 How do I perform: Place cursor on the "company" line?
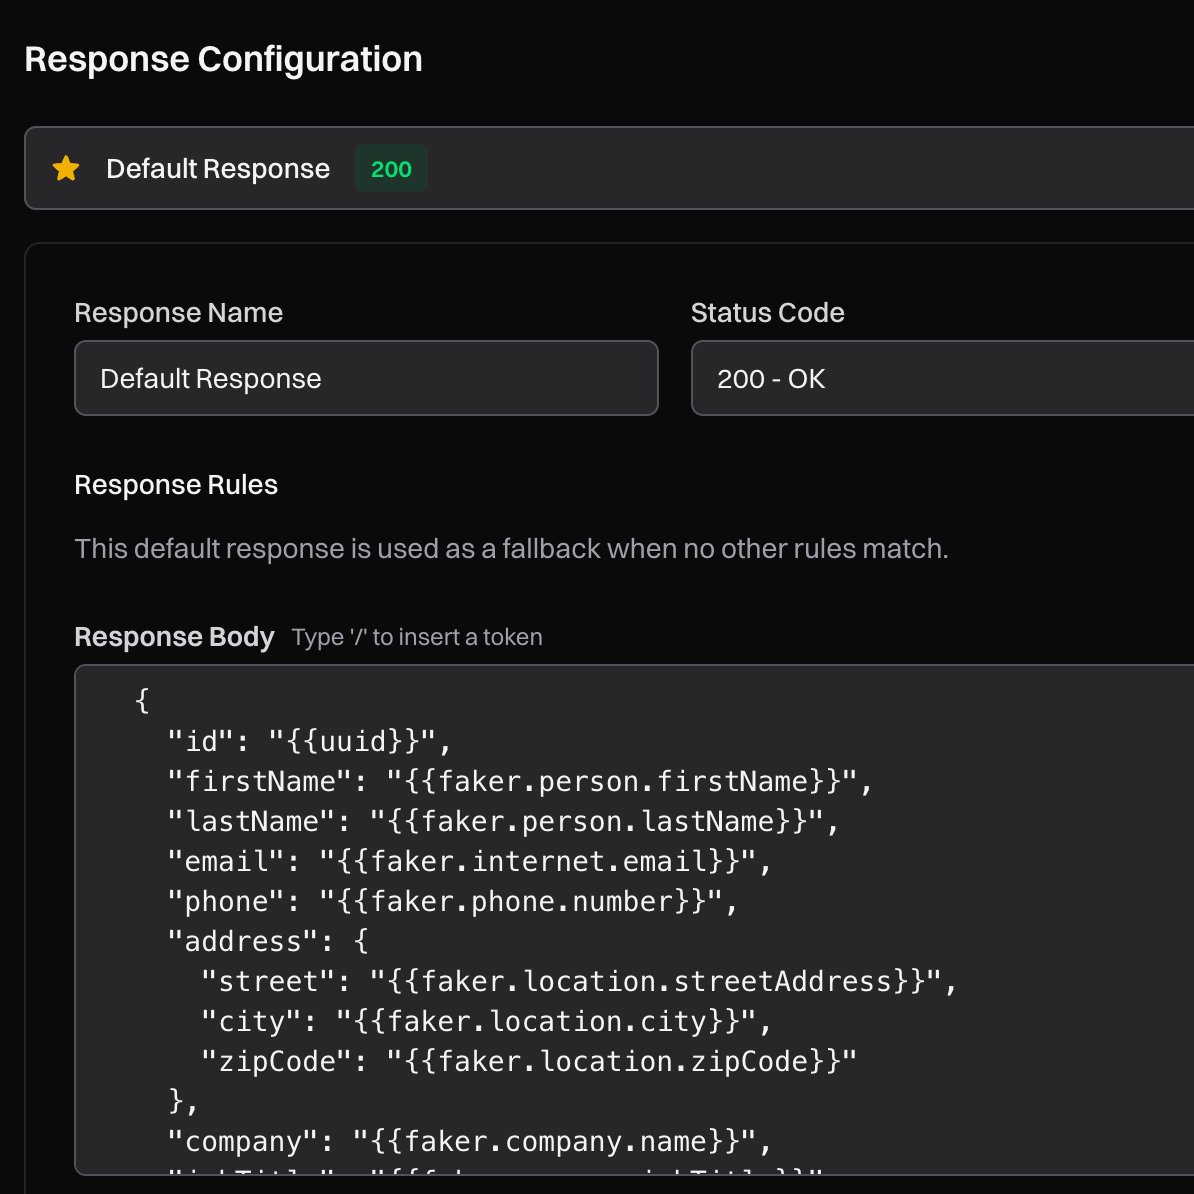470,1141
